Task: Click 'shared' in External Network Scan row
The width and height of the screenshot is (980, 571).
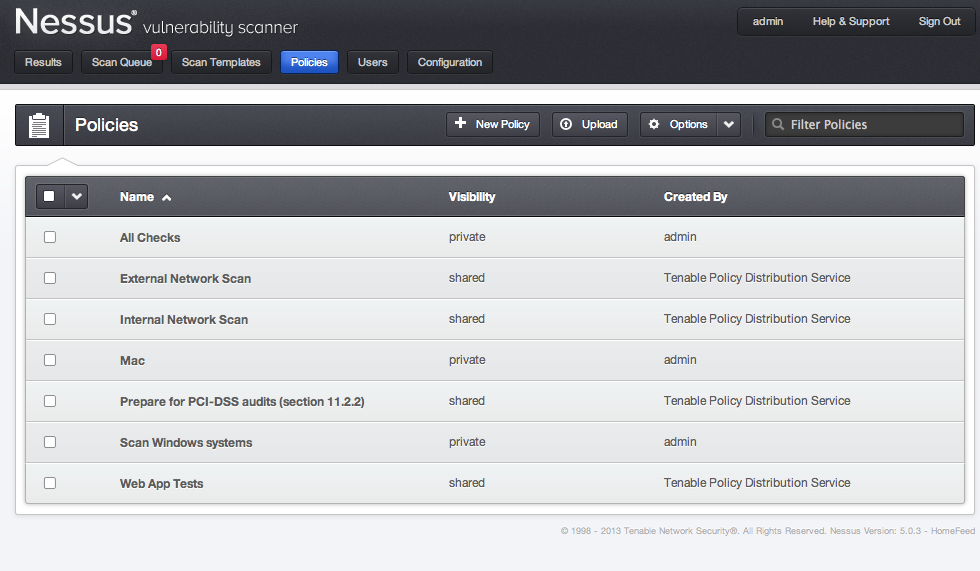Action: [467, 278]
